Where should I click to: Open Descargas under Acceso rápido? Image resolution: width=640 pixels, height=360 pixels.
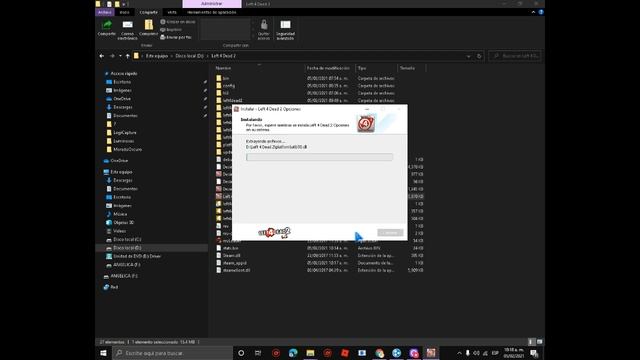point(122,107)
